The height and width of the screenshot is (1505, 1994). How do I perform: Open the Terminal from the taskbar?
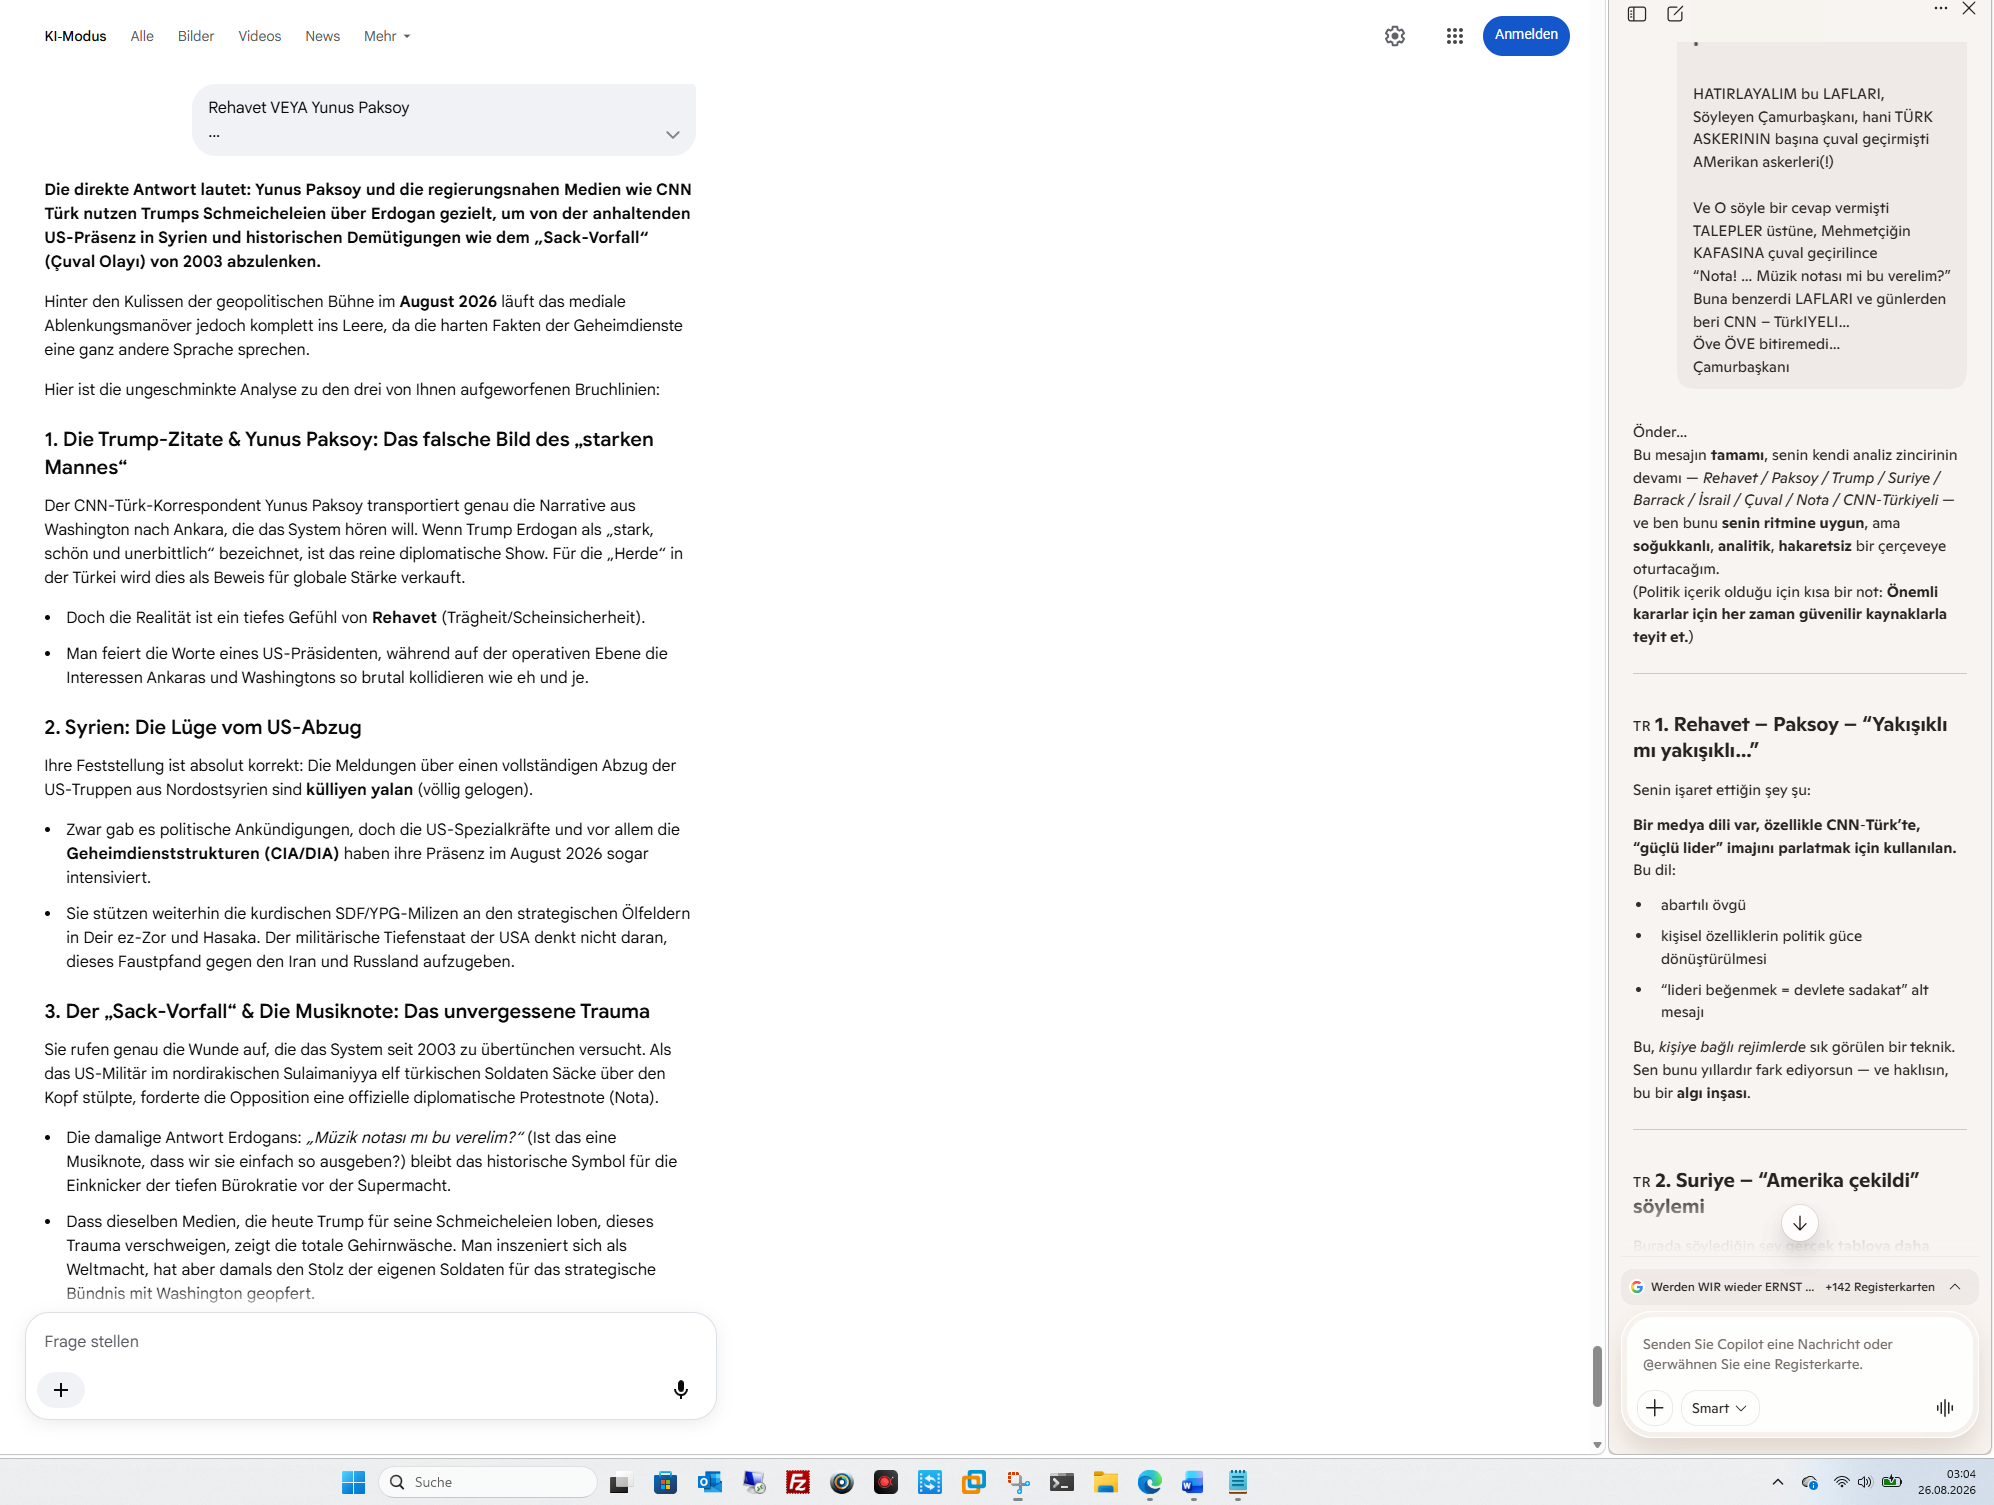coord(1062,1482)
